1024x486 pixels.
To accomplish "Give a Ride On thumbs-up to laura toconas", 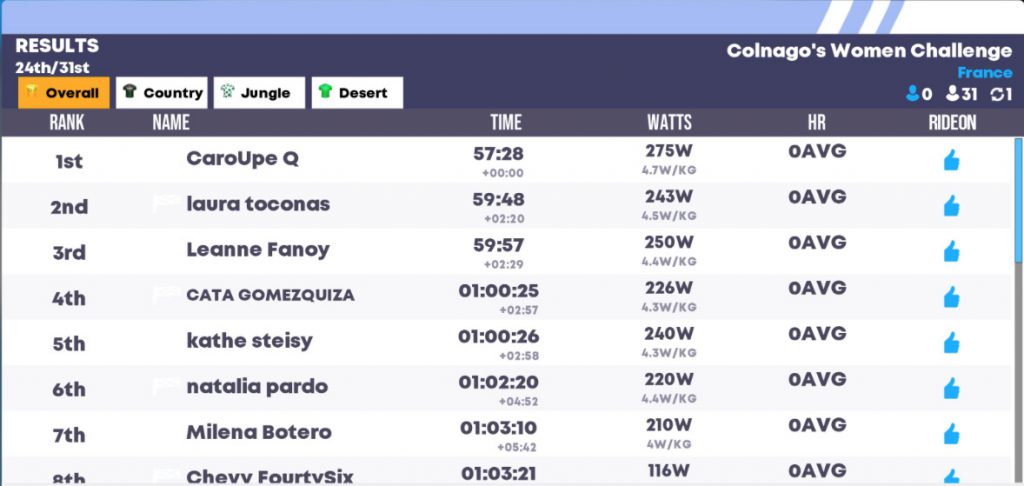I will (x=952, y=206).
